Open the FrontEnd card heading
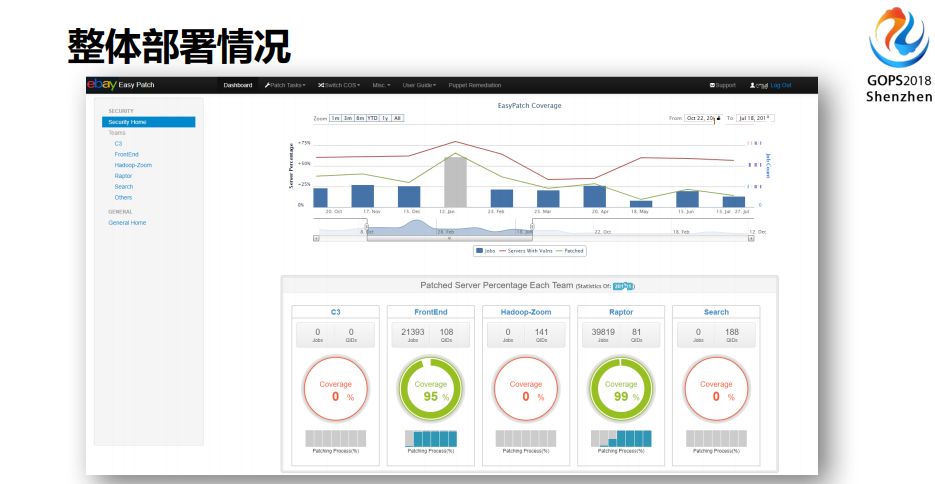Screen dimensions: 935x484 (x=431, y=312)
